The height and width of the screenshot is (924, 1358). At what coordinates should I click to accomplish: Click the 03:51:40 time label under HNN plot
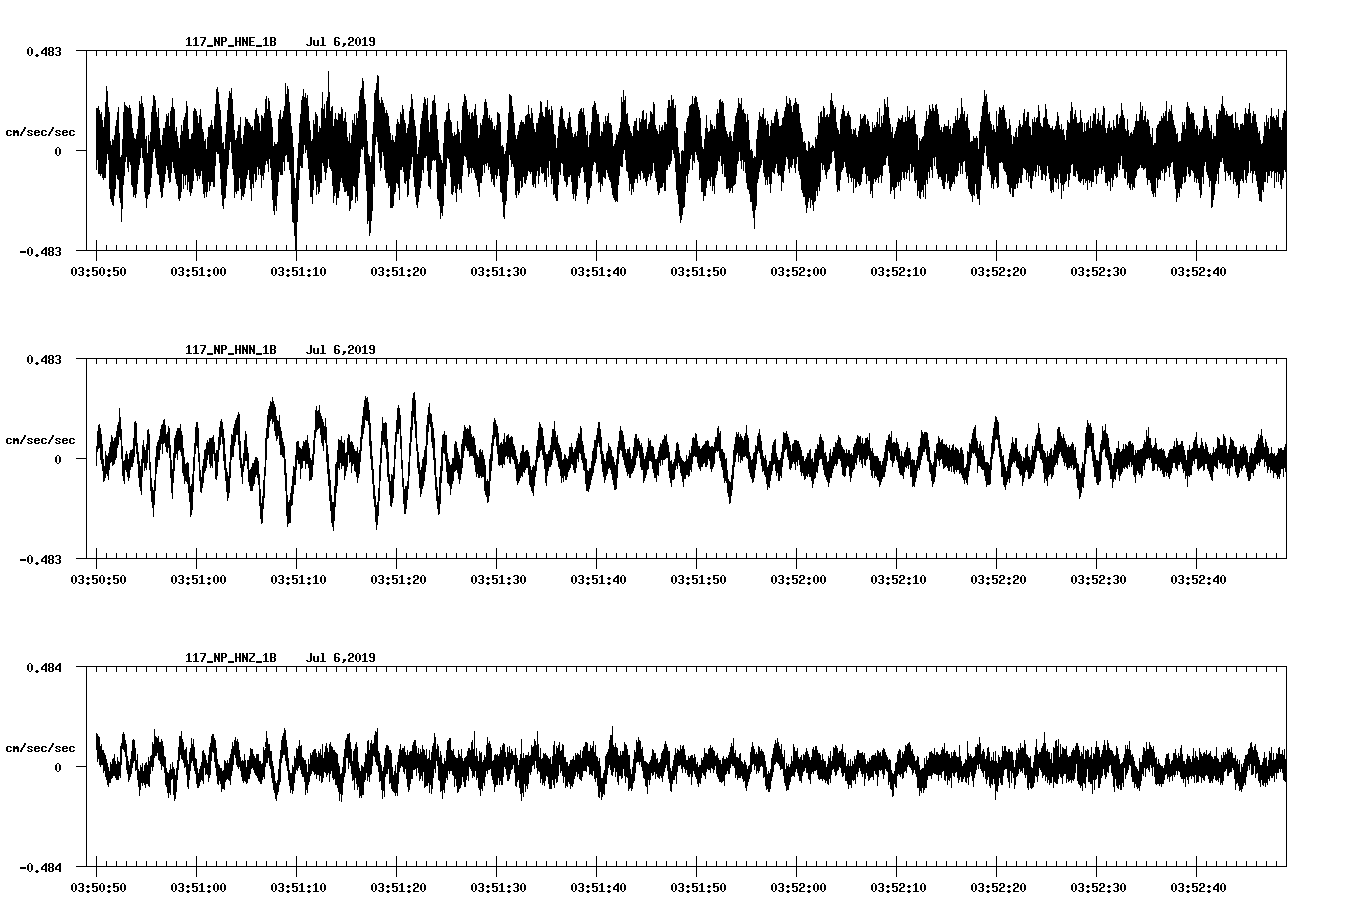pyautogui.click(x=598, y=579)
